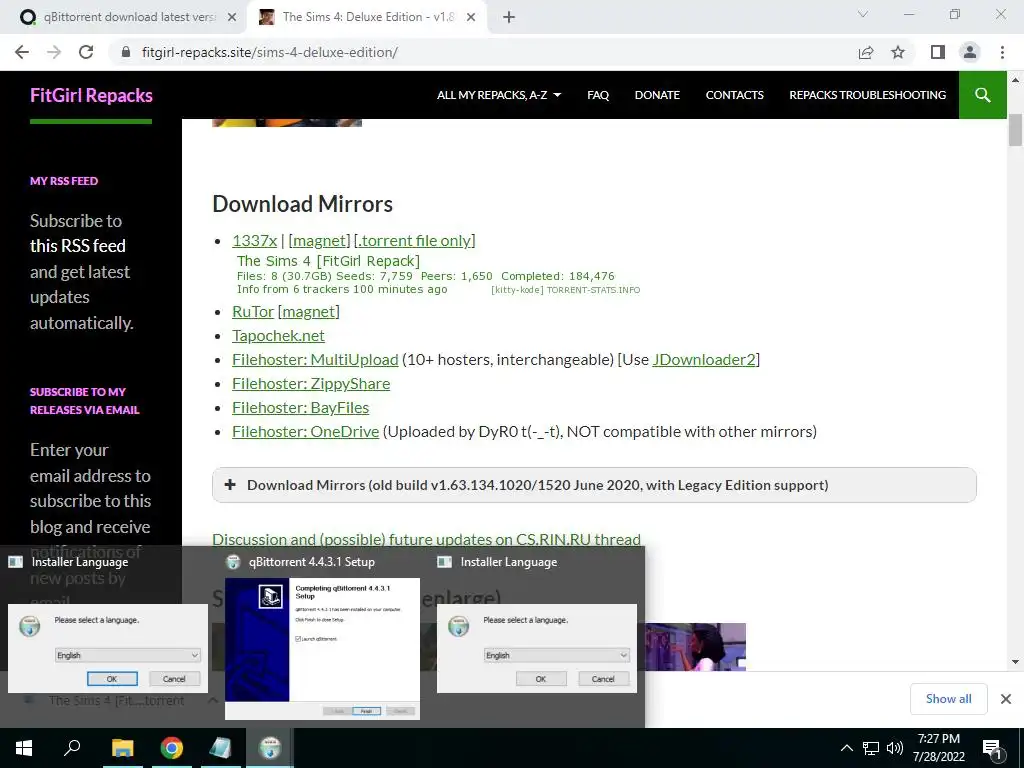
Task: Share this page via the share icon
Action: [x=866, y=52]
